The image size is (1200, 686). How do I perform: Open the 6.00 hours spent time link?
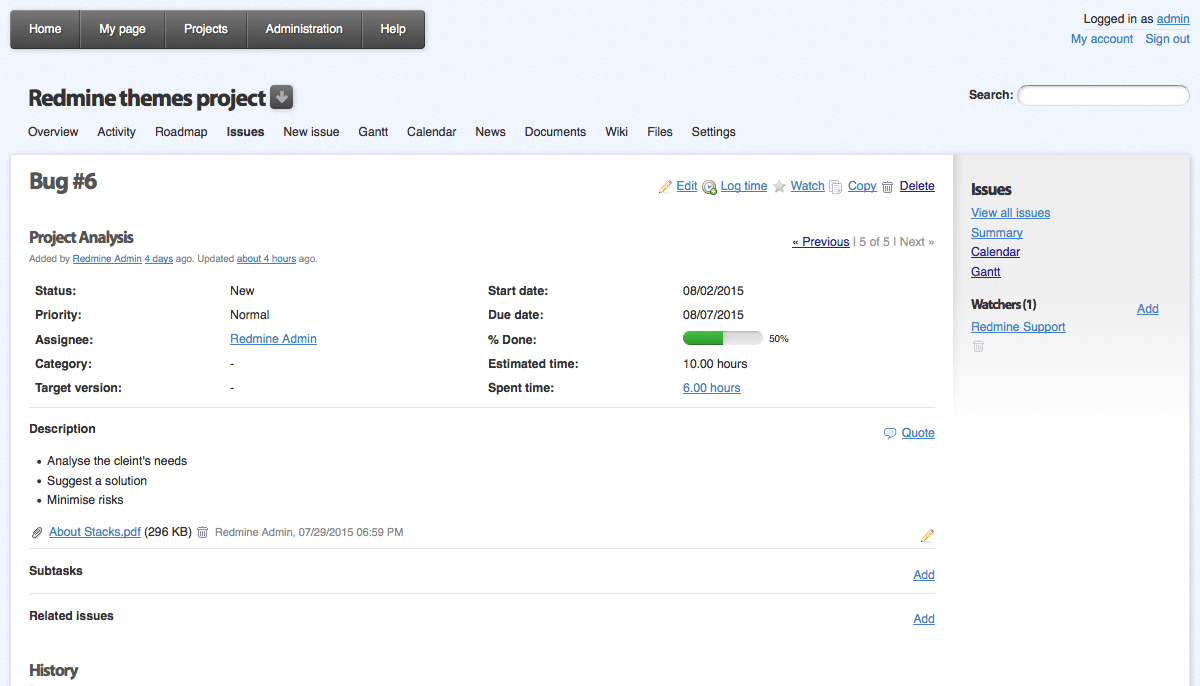click(x=712, y=388)
